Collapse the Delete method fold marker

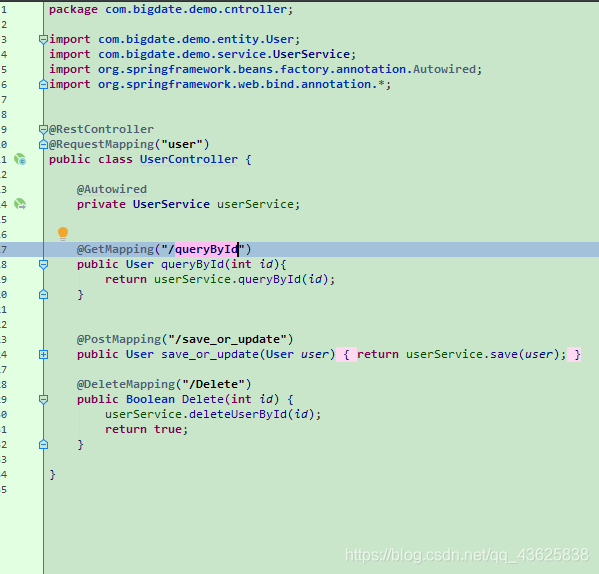[43, 399]
